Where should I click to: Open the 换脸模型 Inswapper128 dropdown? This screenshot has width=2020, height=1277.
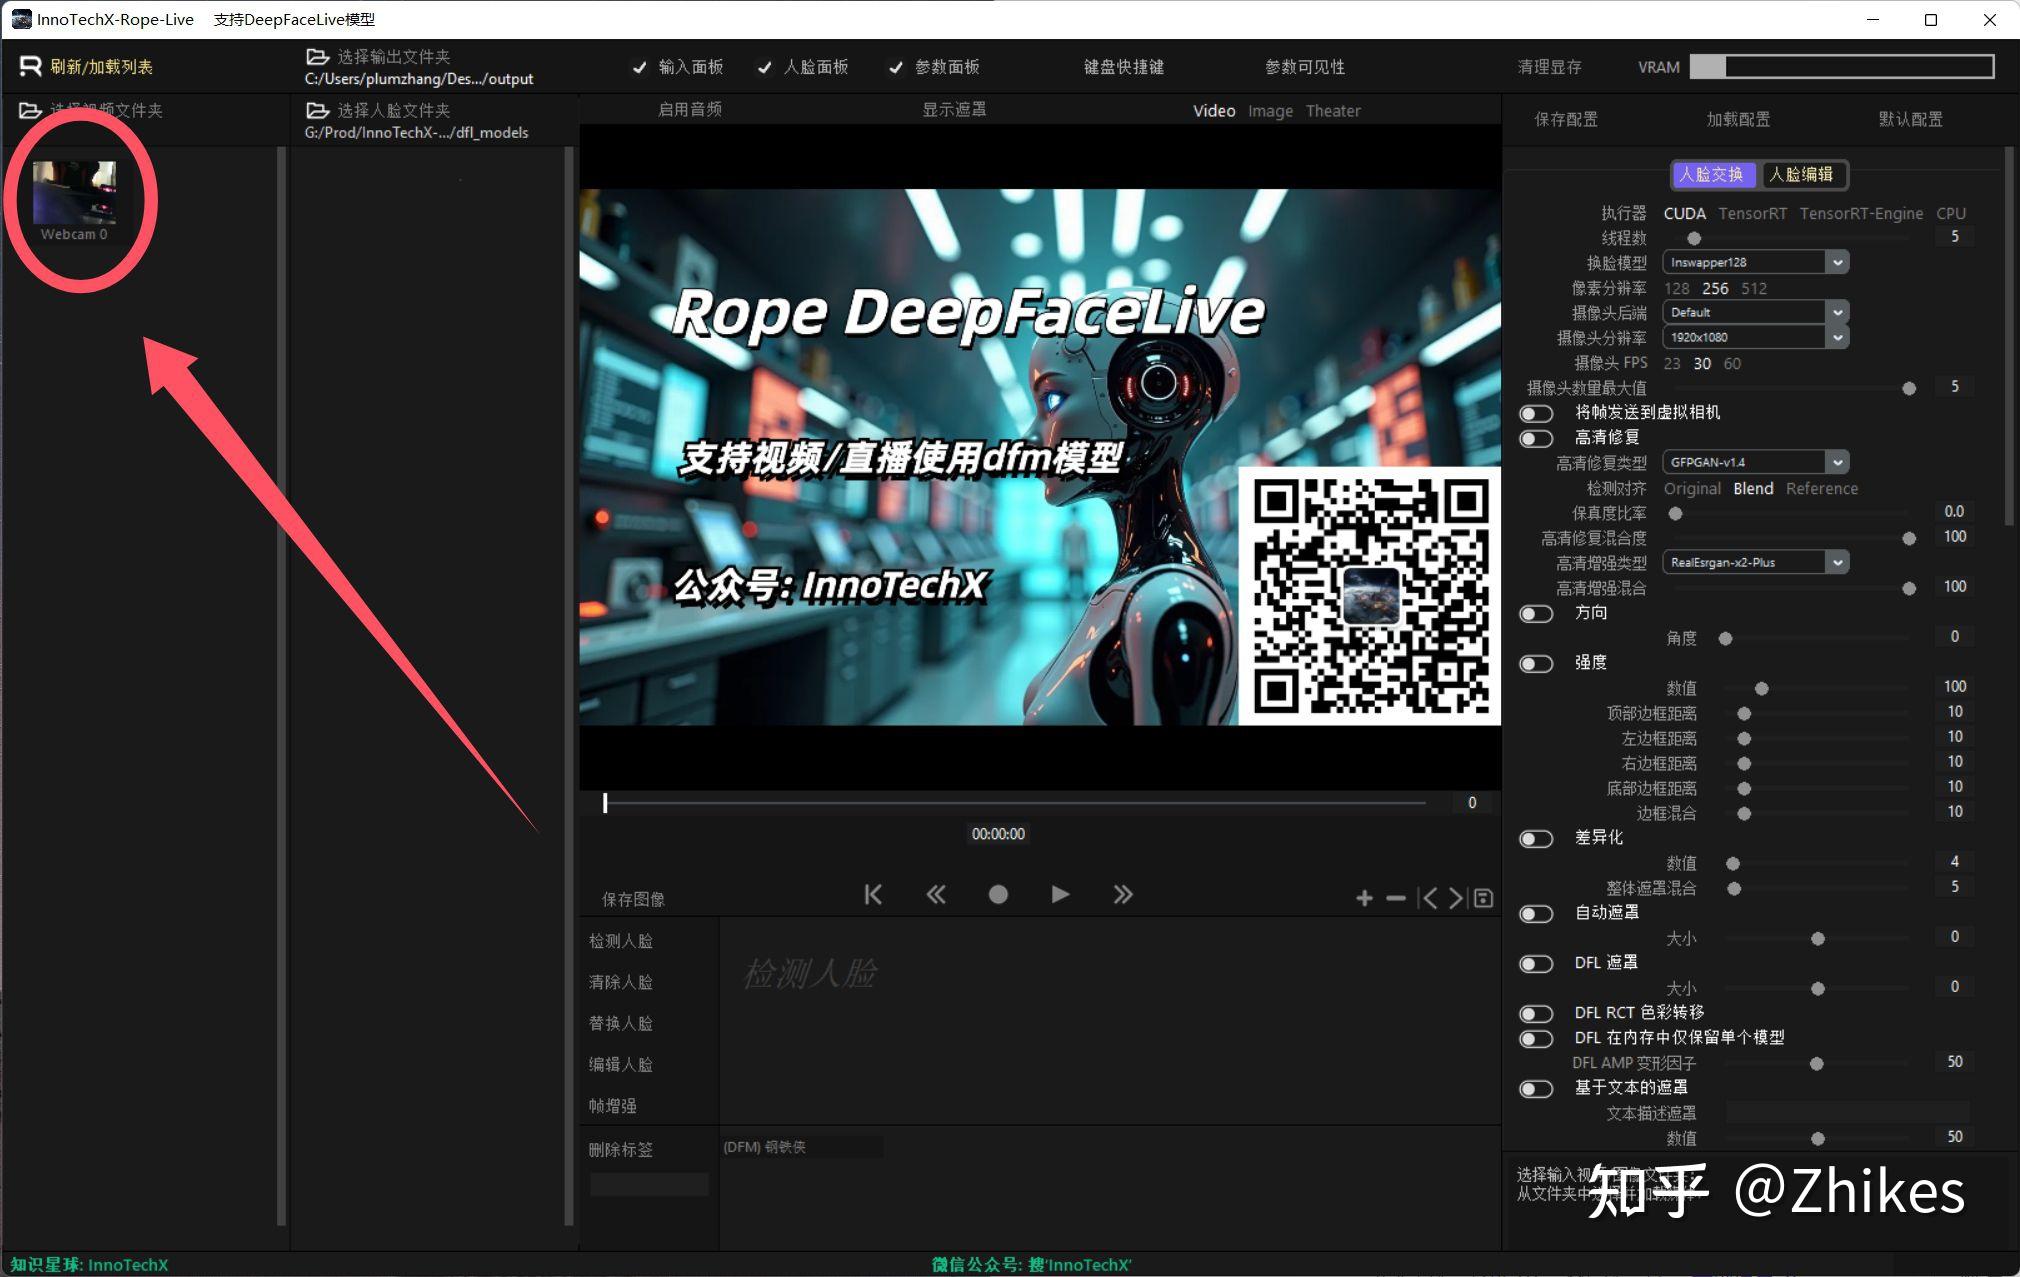pos(1755,262)
